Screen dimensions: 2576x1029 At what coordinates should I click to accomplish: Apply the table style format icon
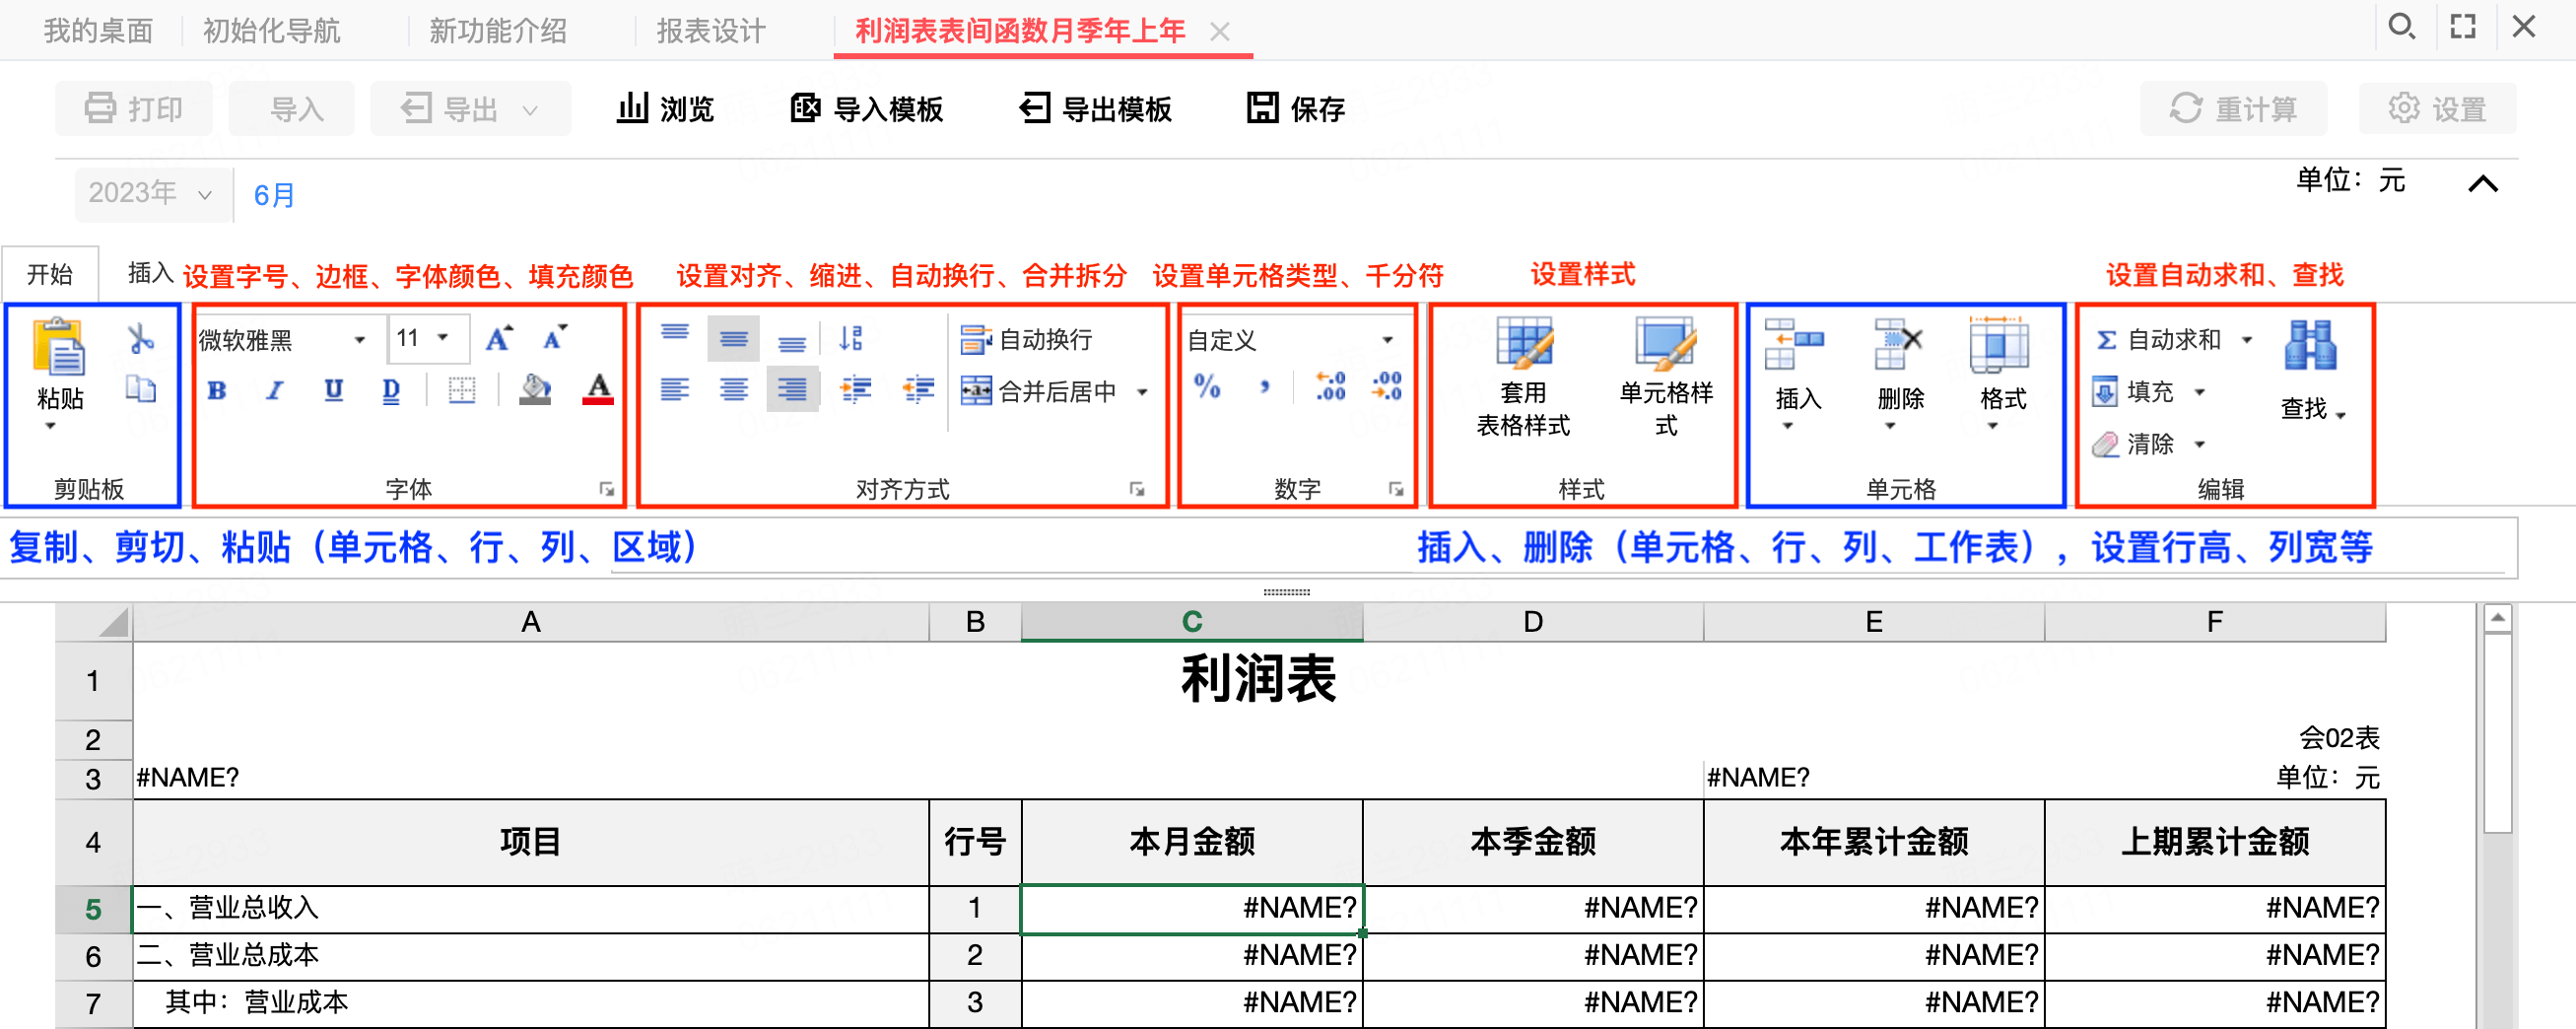click(x=1523, y=345)
